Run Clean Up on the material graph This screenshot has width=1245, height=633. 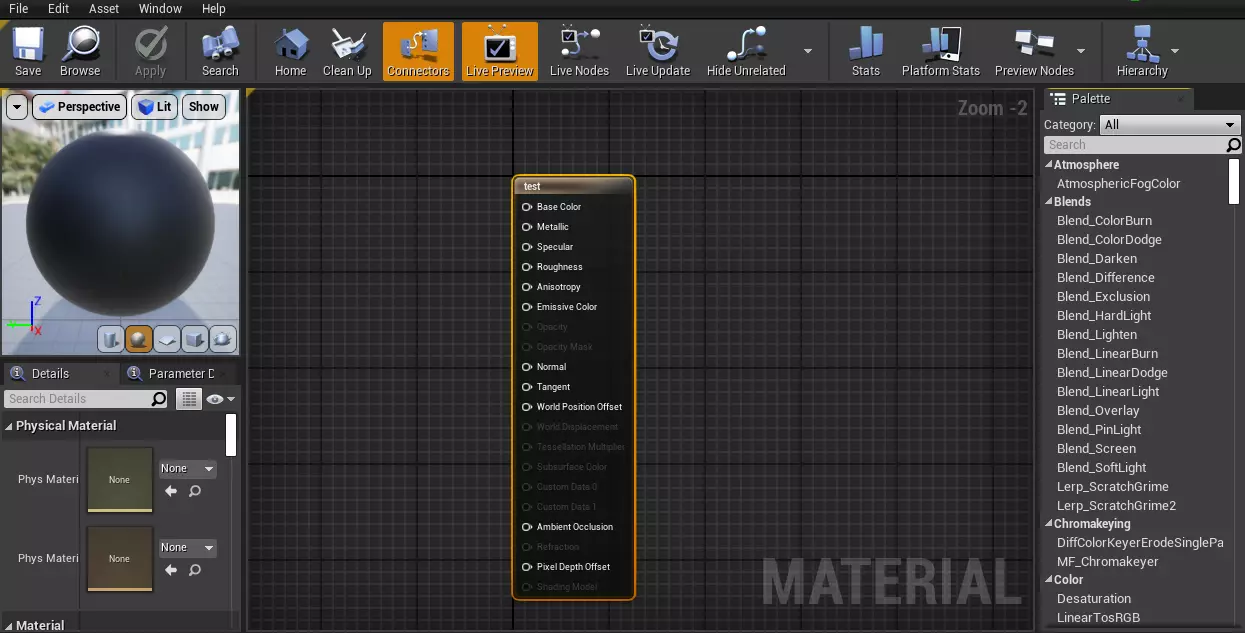pyautogui.click(x=347, y=51)
